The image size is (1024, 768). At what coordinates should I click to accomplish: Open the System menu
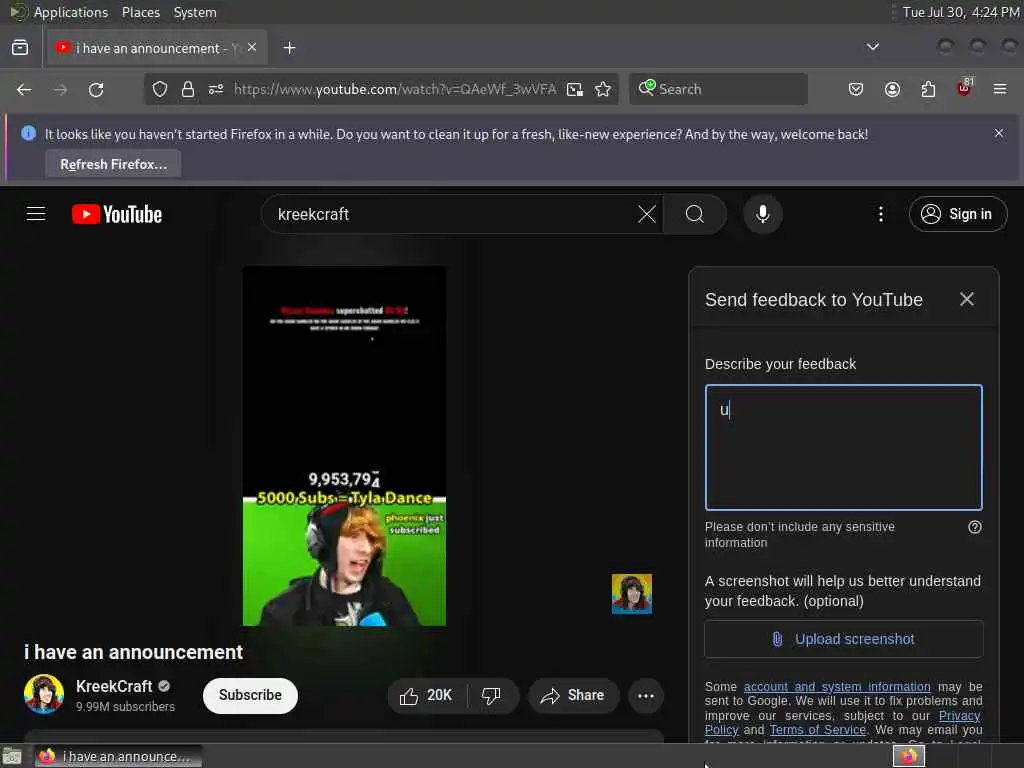(195, 12)
